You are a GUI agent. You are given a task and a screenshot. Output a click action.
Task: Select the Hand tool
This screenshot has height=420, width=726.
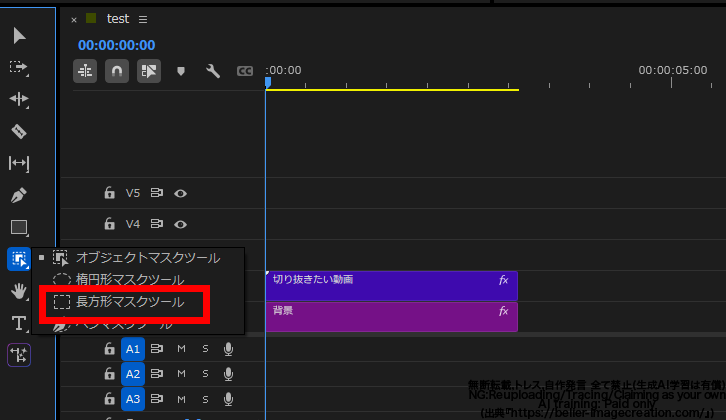click(19, 291)
